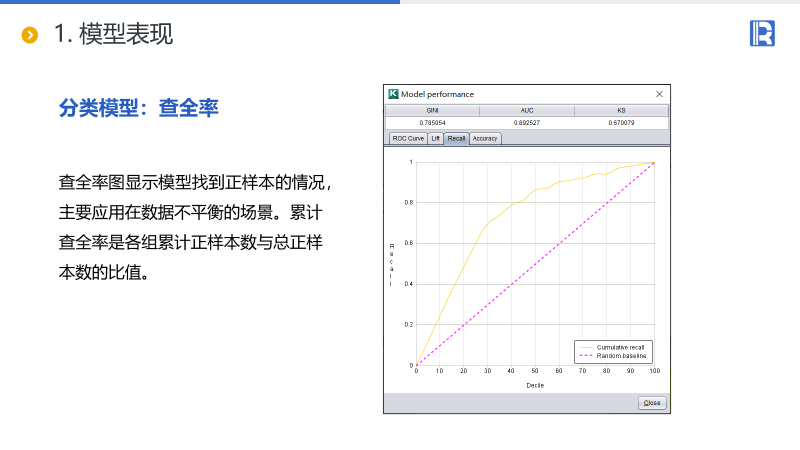Click the Random baseline legend entry

pyautogui.click(x=613, y=356)
